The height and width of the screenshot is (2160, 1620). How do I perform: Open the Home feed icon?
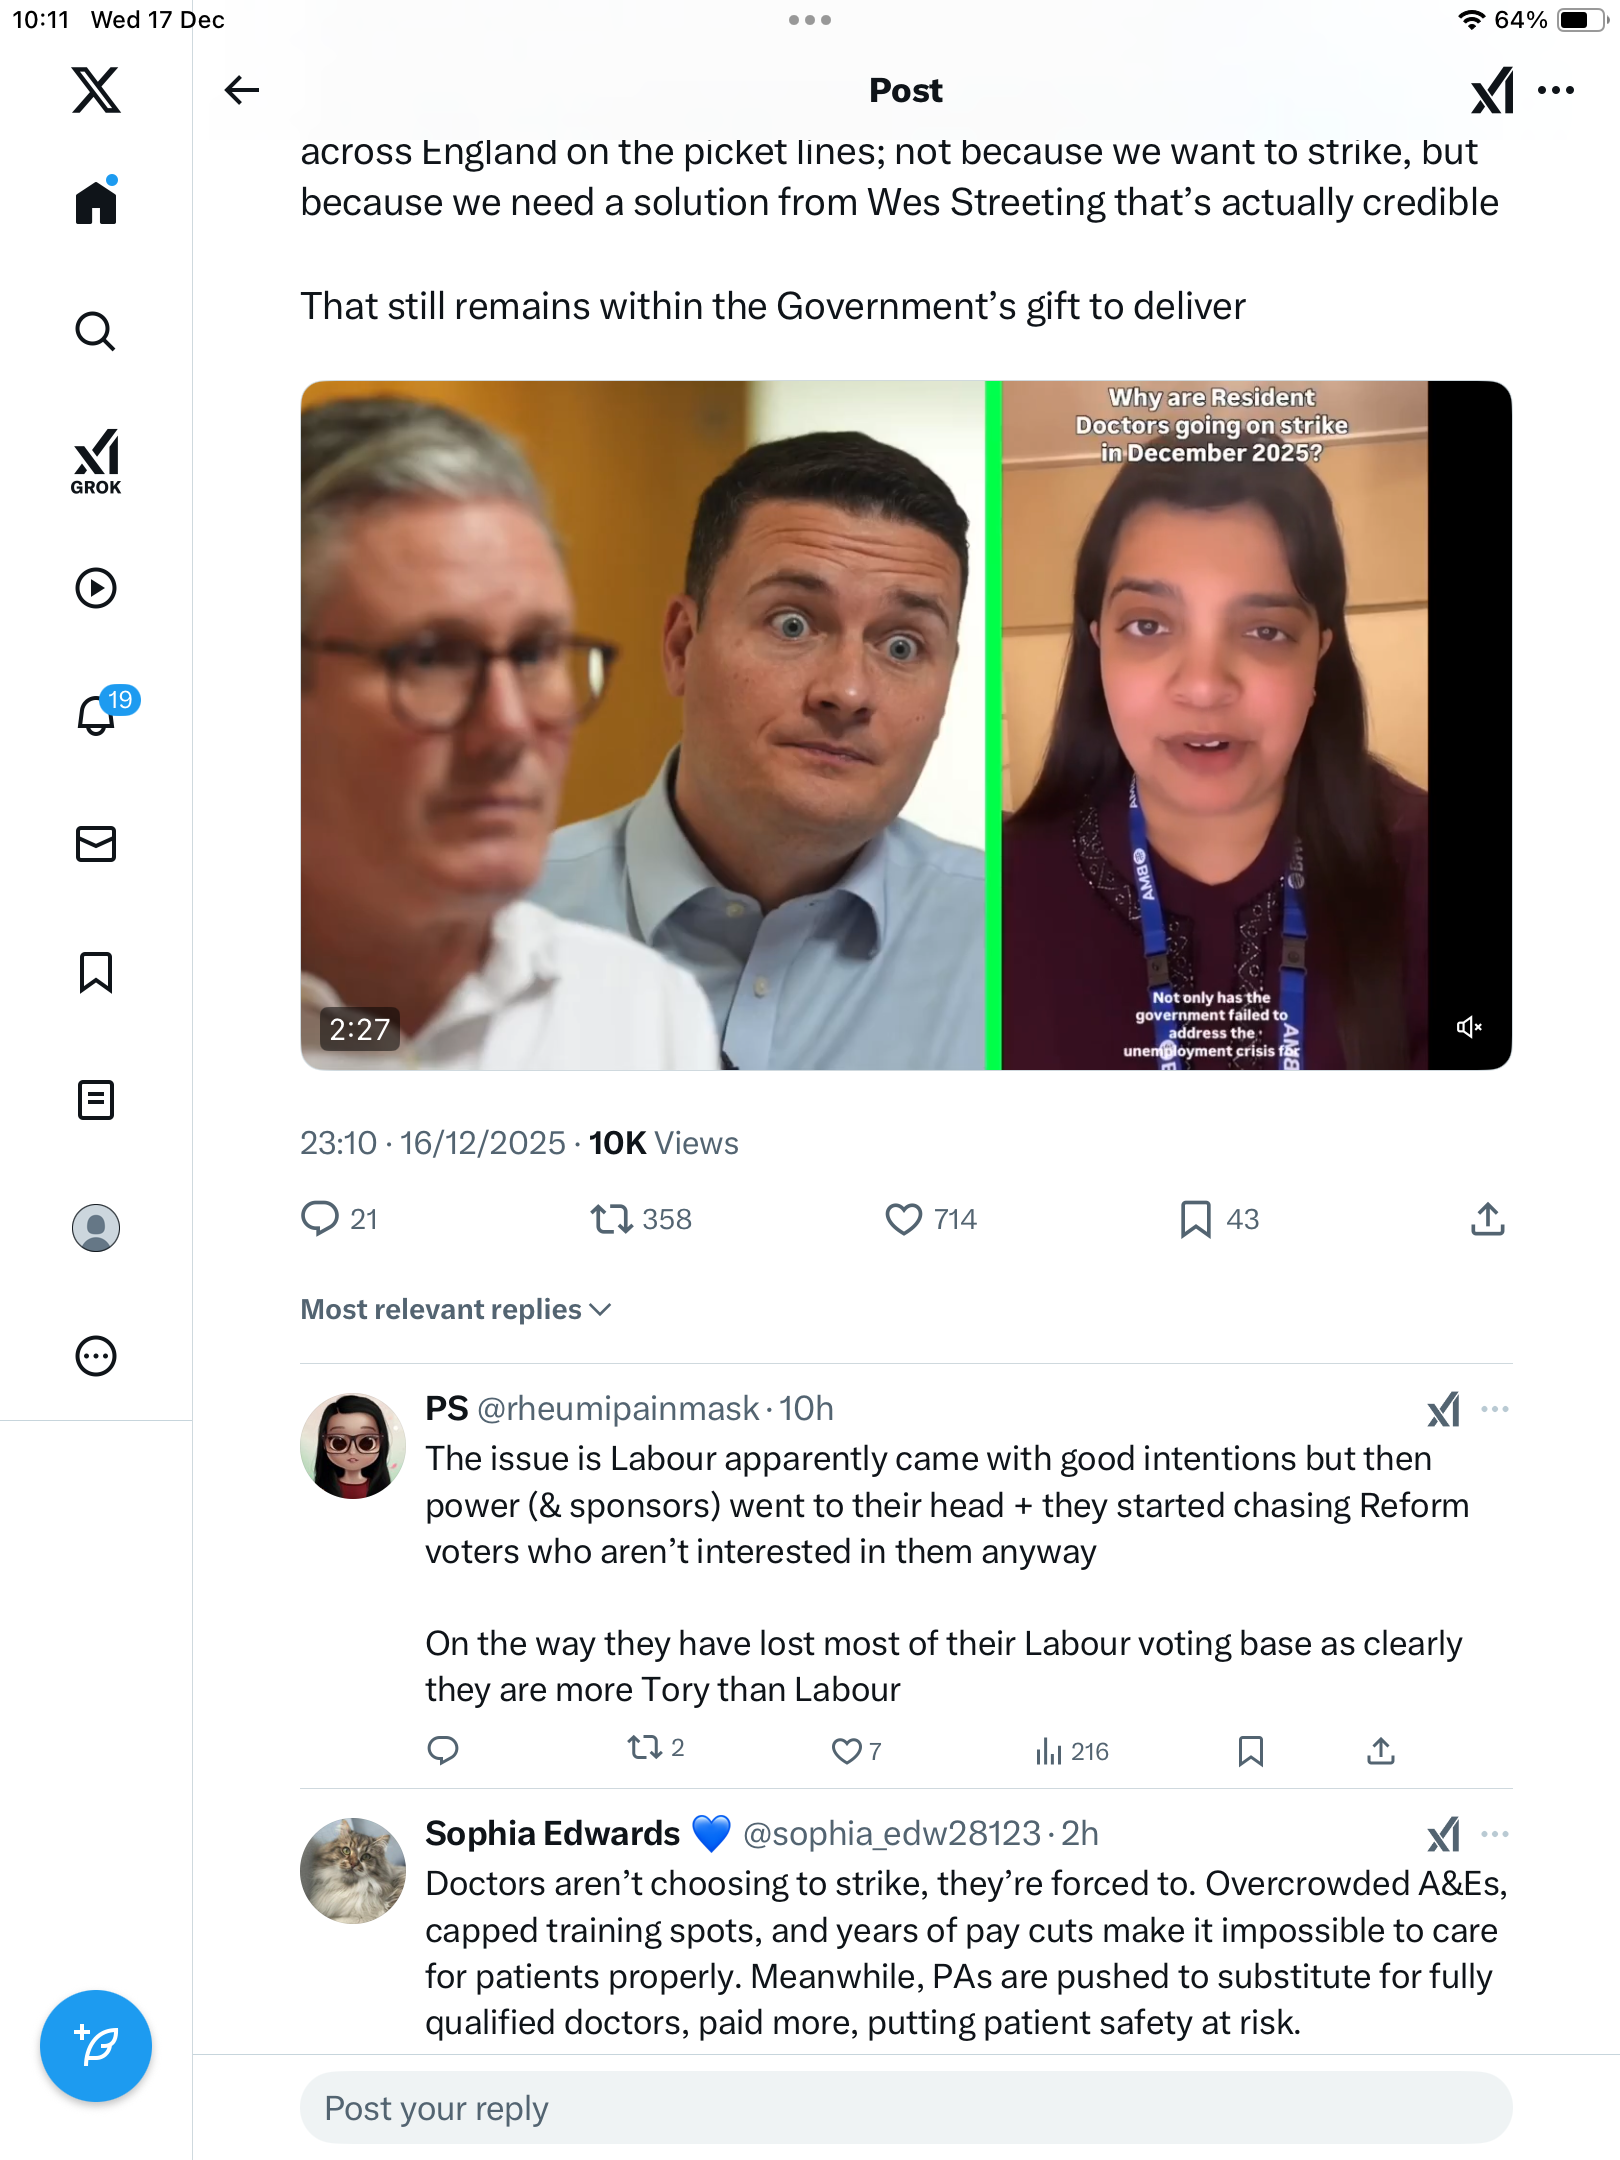(x=96, y=202)
